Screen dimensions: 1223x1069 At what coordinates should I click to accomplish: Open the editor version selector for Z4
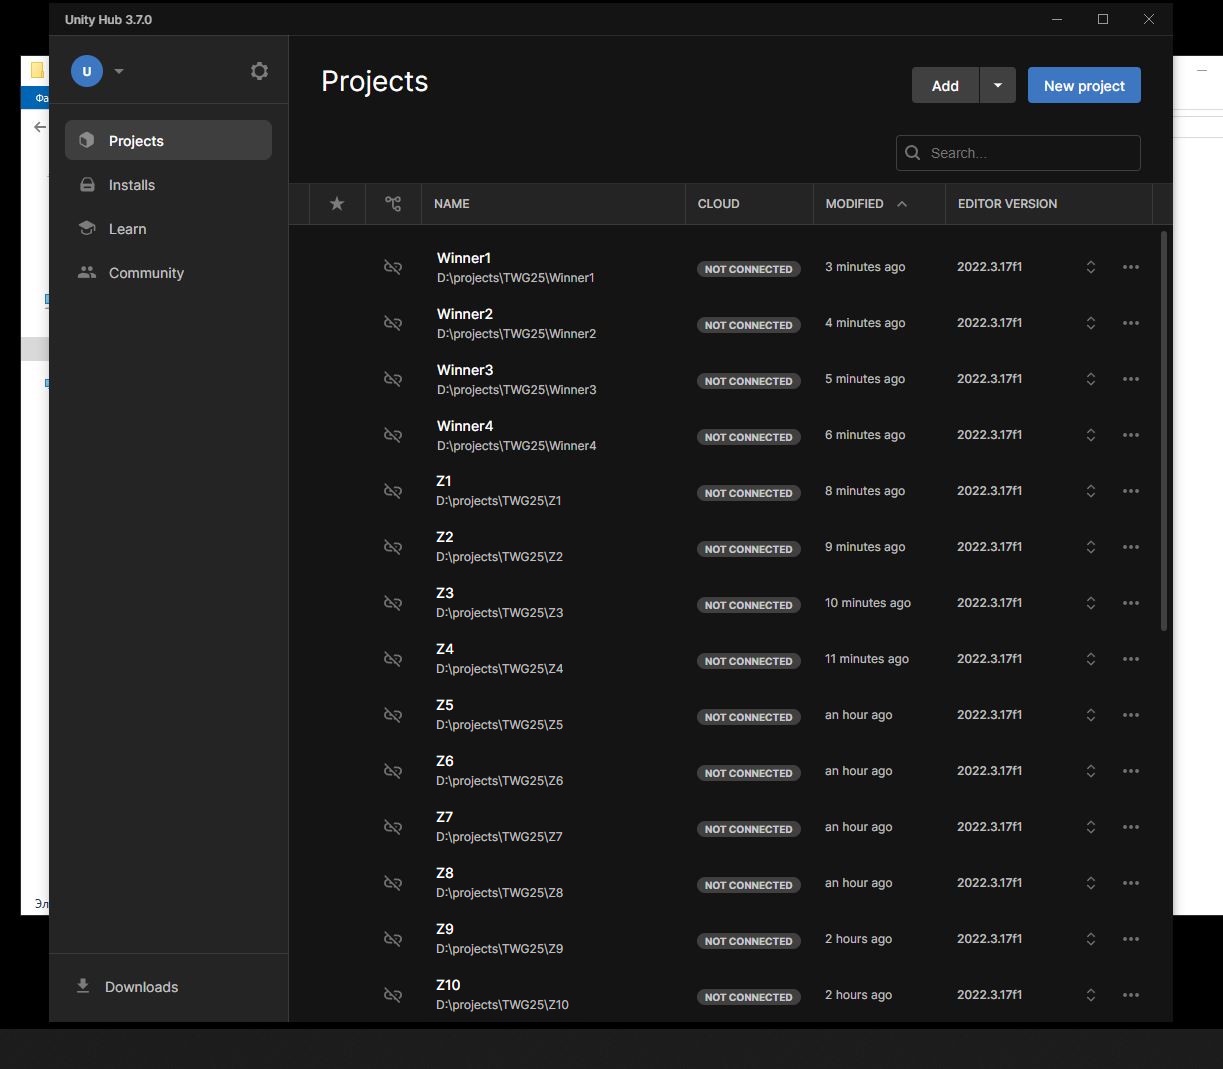[1091, 659]
